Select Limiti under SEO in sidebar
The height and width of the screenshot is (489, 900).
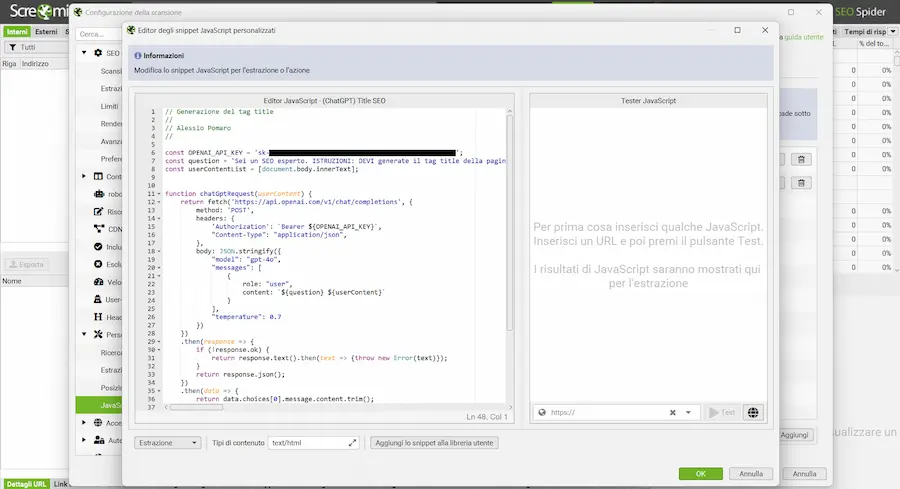pyautogui.click(x=109, y=106)
